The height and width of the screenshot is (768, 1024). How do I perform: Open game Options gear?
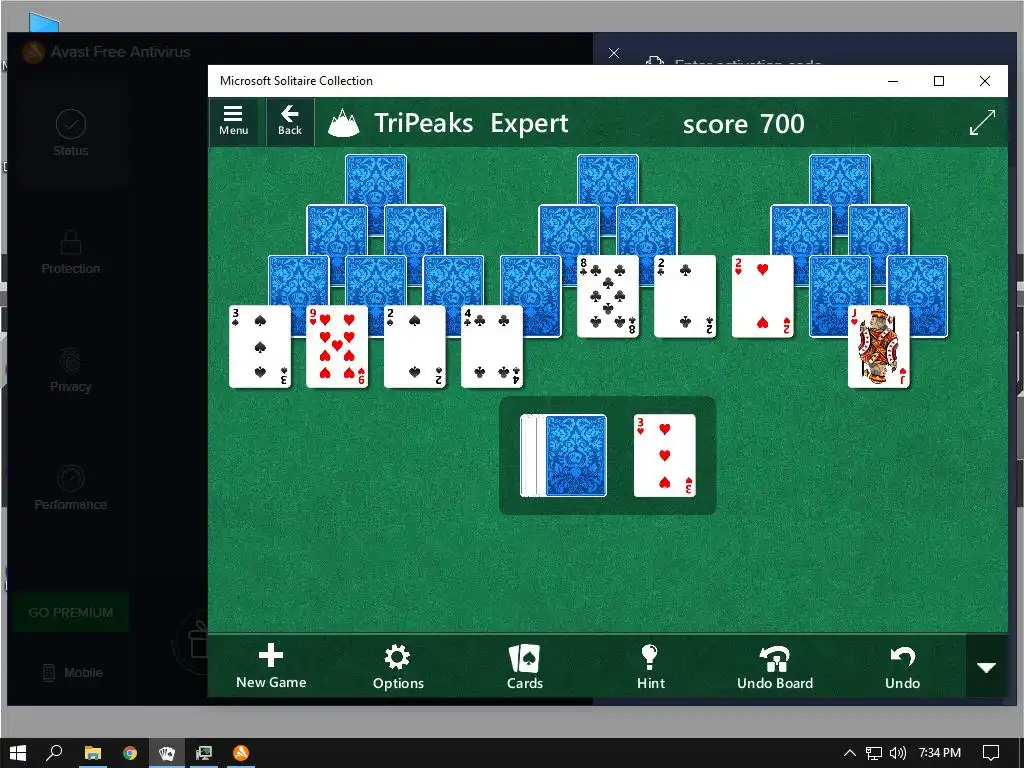398,666
